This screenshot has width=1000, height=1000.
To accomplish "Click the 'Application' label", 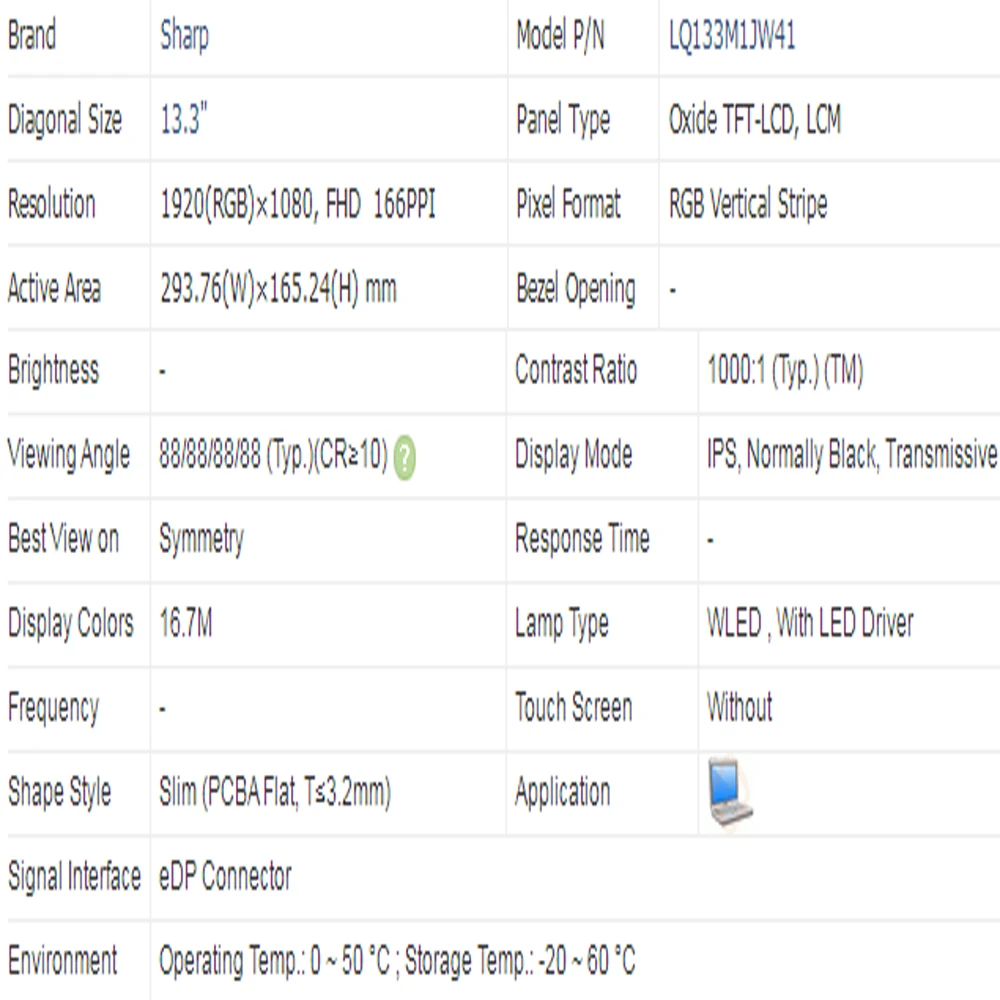I will (x=562, y=792).
